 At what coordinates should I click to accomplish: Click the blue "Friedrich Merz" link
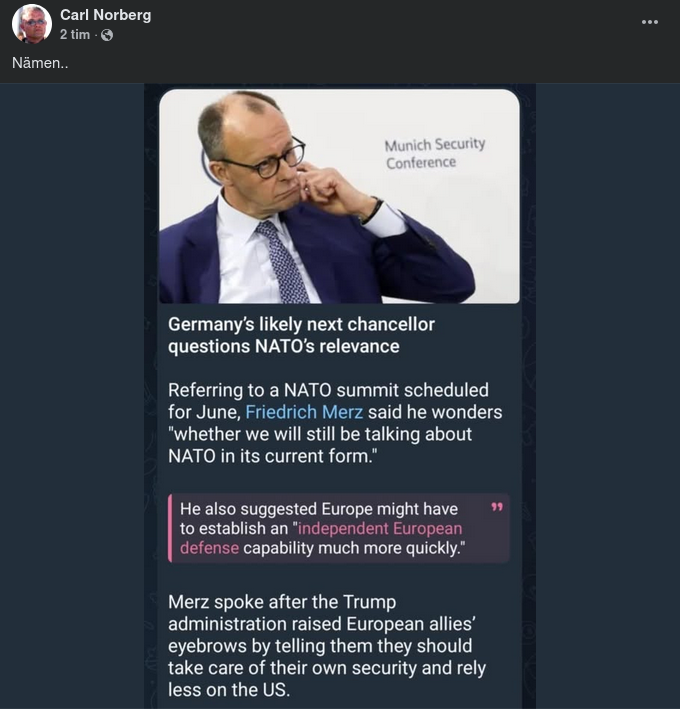click(x=304, y=412)
